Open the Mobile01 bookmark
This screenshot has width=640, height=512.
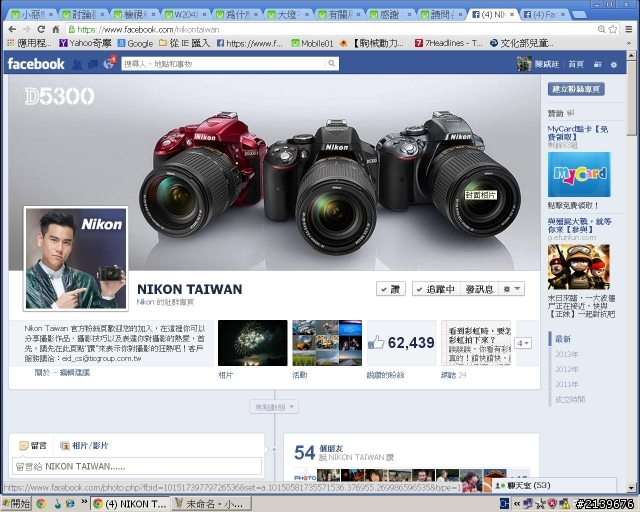312,43
